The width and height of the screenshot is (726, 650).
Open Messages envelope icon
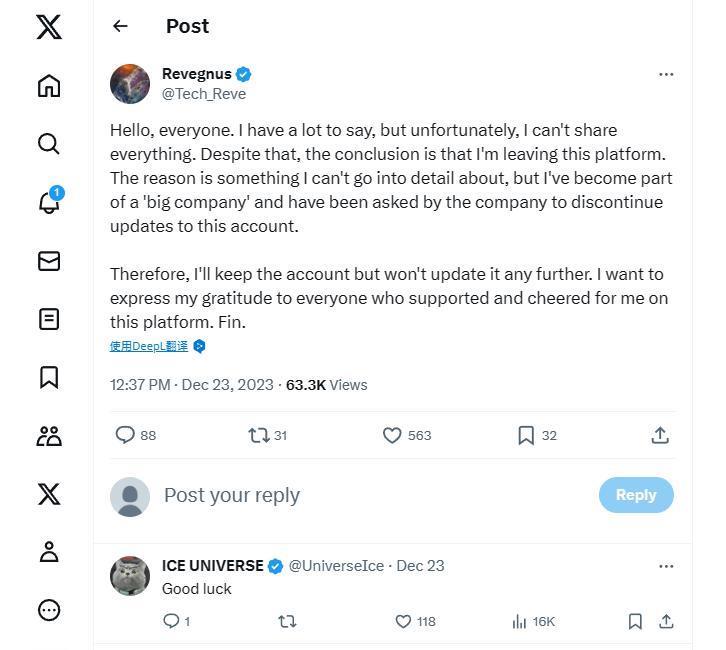(48, 261)
